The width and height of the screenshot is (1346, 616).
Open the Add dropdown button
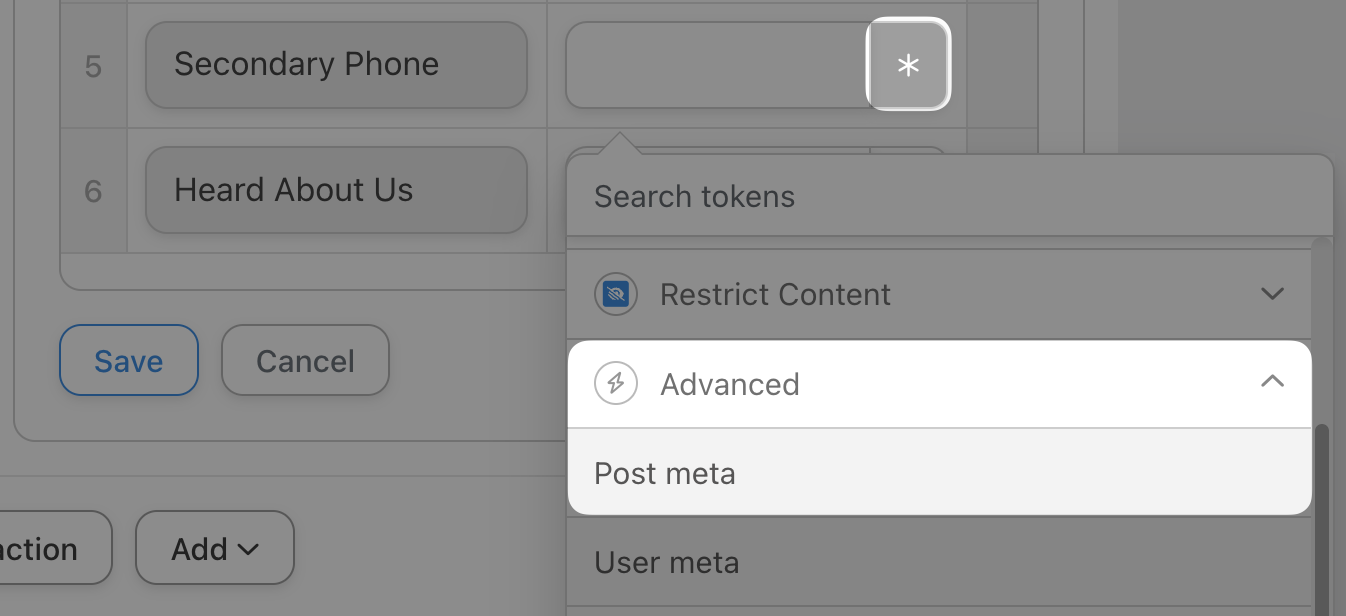[215, 548]
